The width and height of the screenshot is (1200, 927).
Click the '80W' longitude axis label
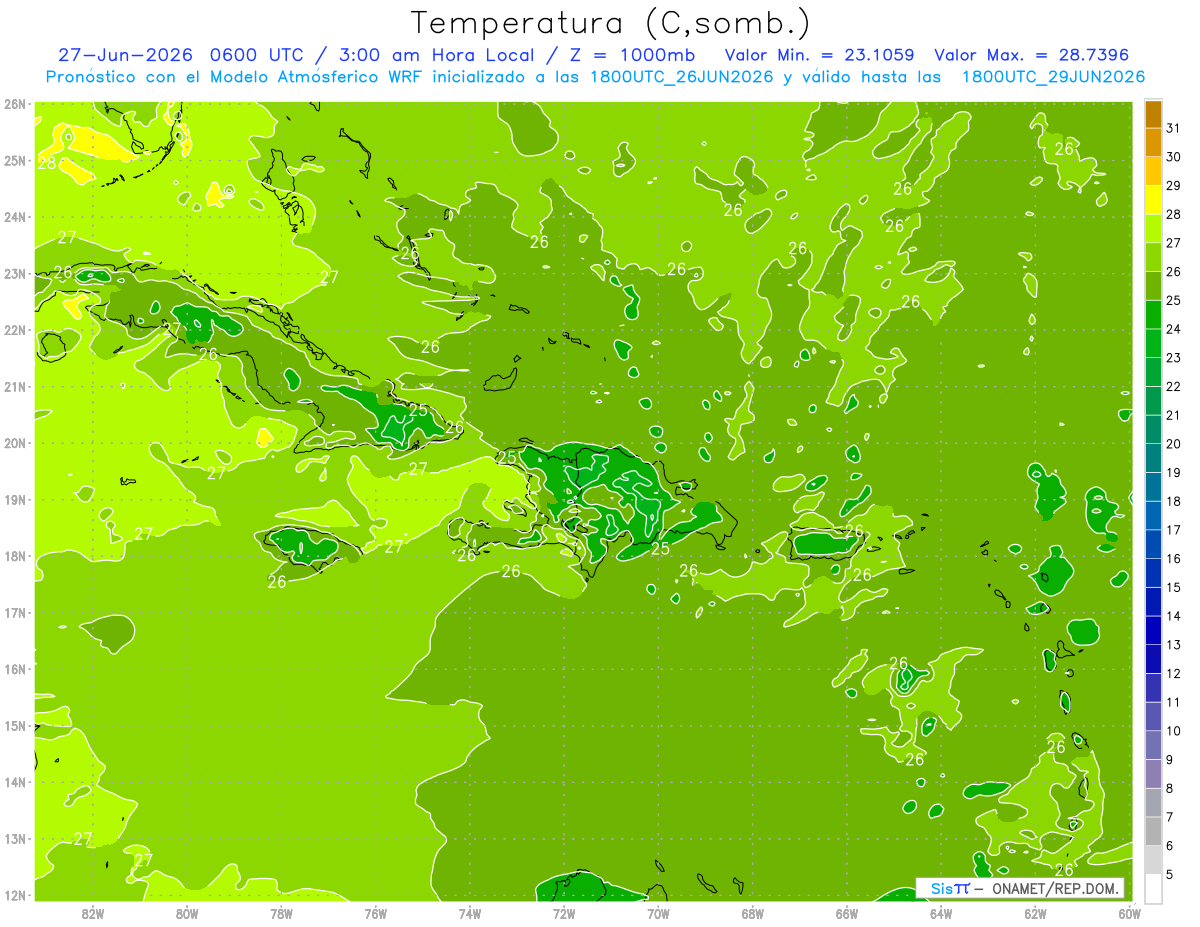coord(187,913)
